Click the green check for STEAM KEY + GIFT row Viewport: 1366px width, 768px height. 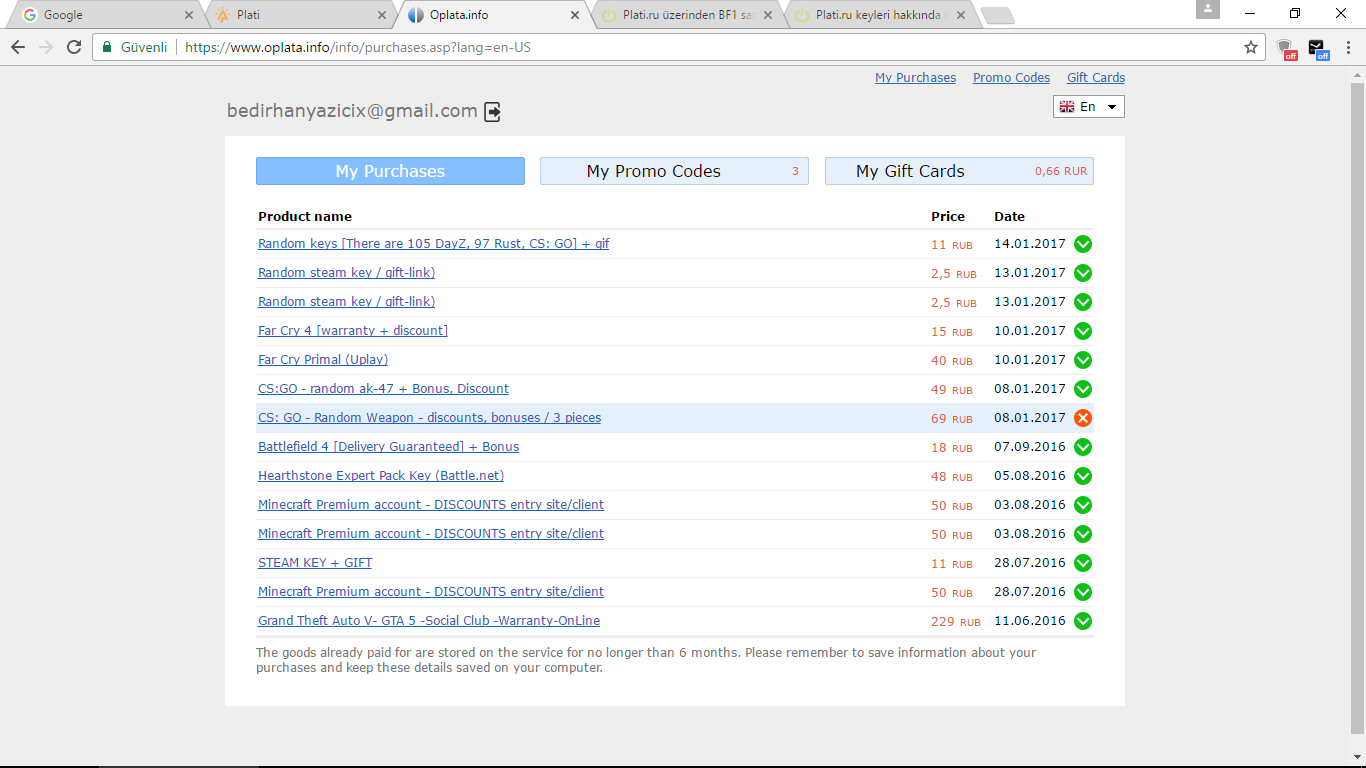1083,563
